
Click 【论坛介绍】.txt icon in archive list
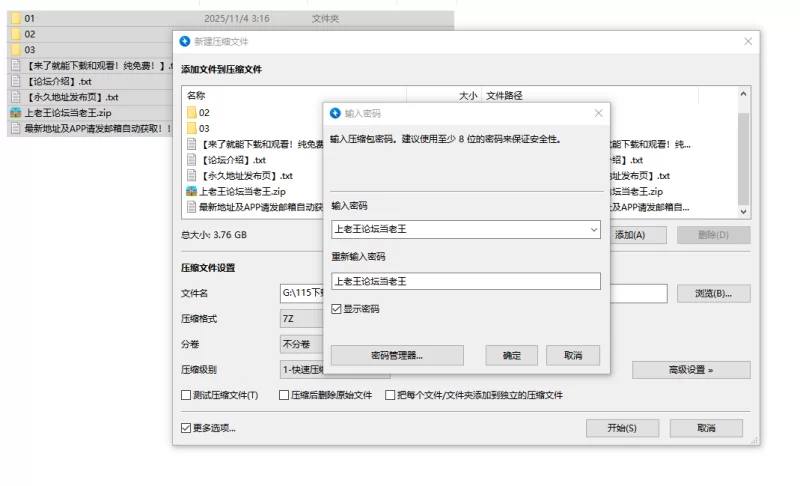[191, 160]
